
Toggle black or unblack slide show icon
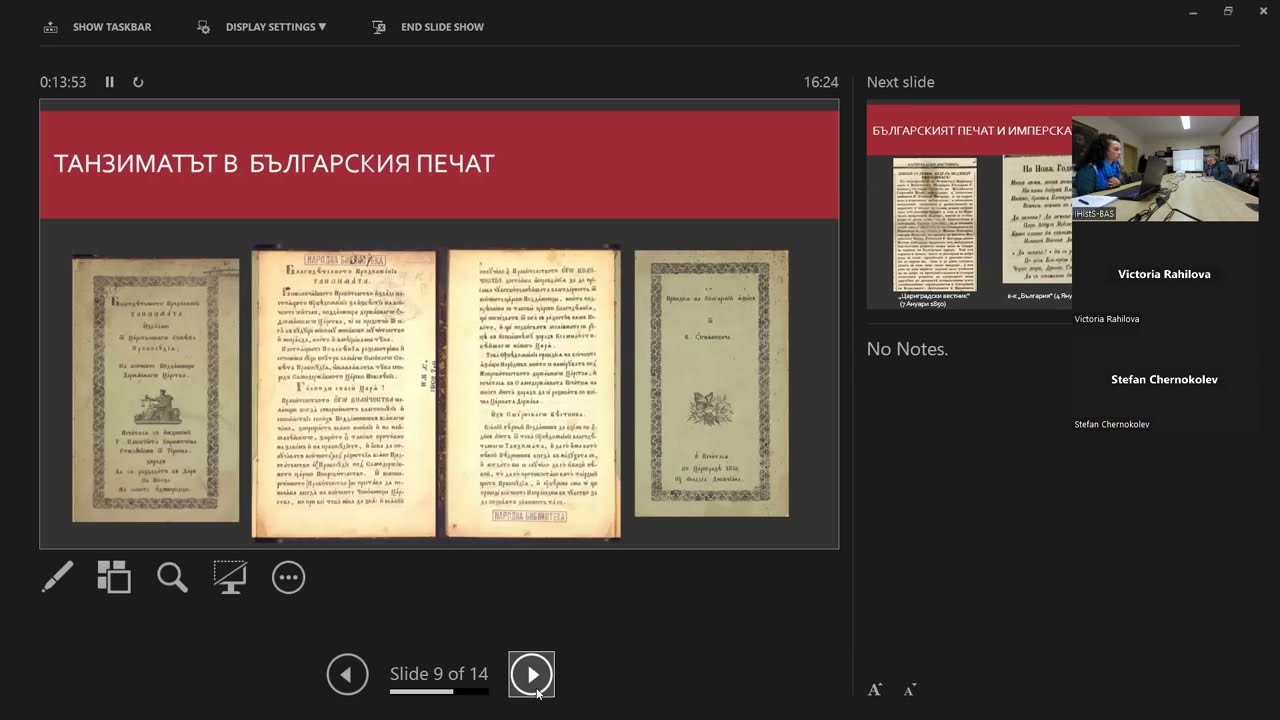pos(230,577)
